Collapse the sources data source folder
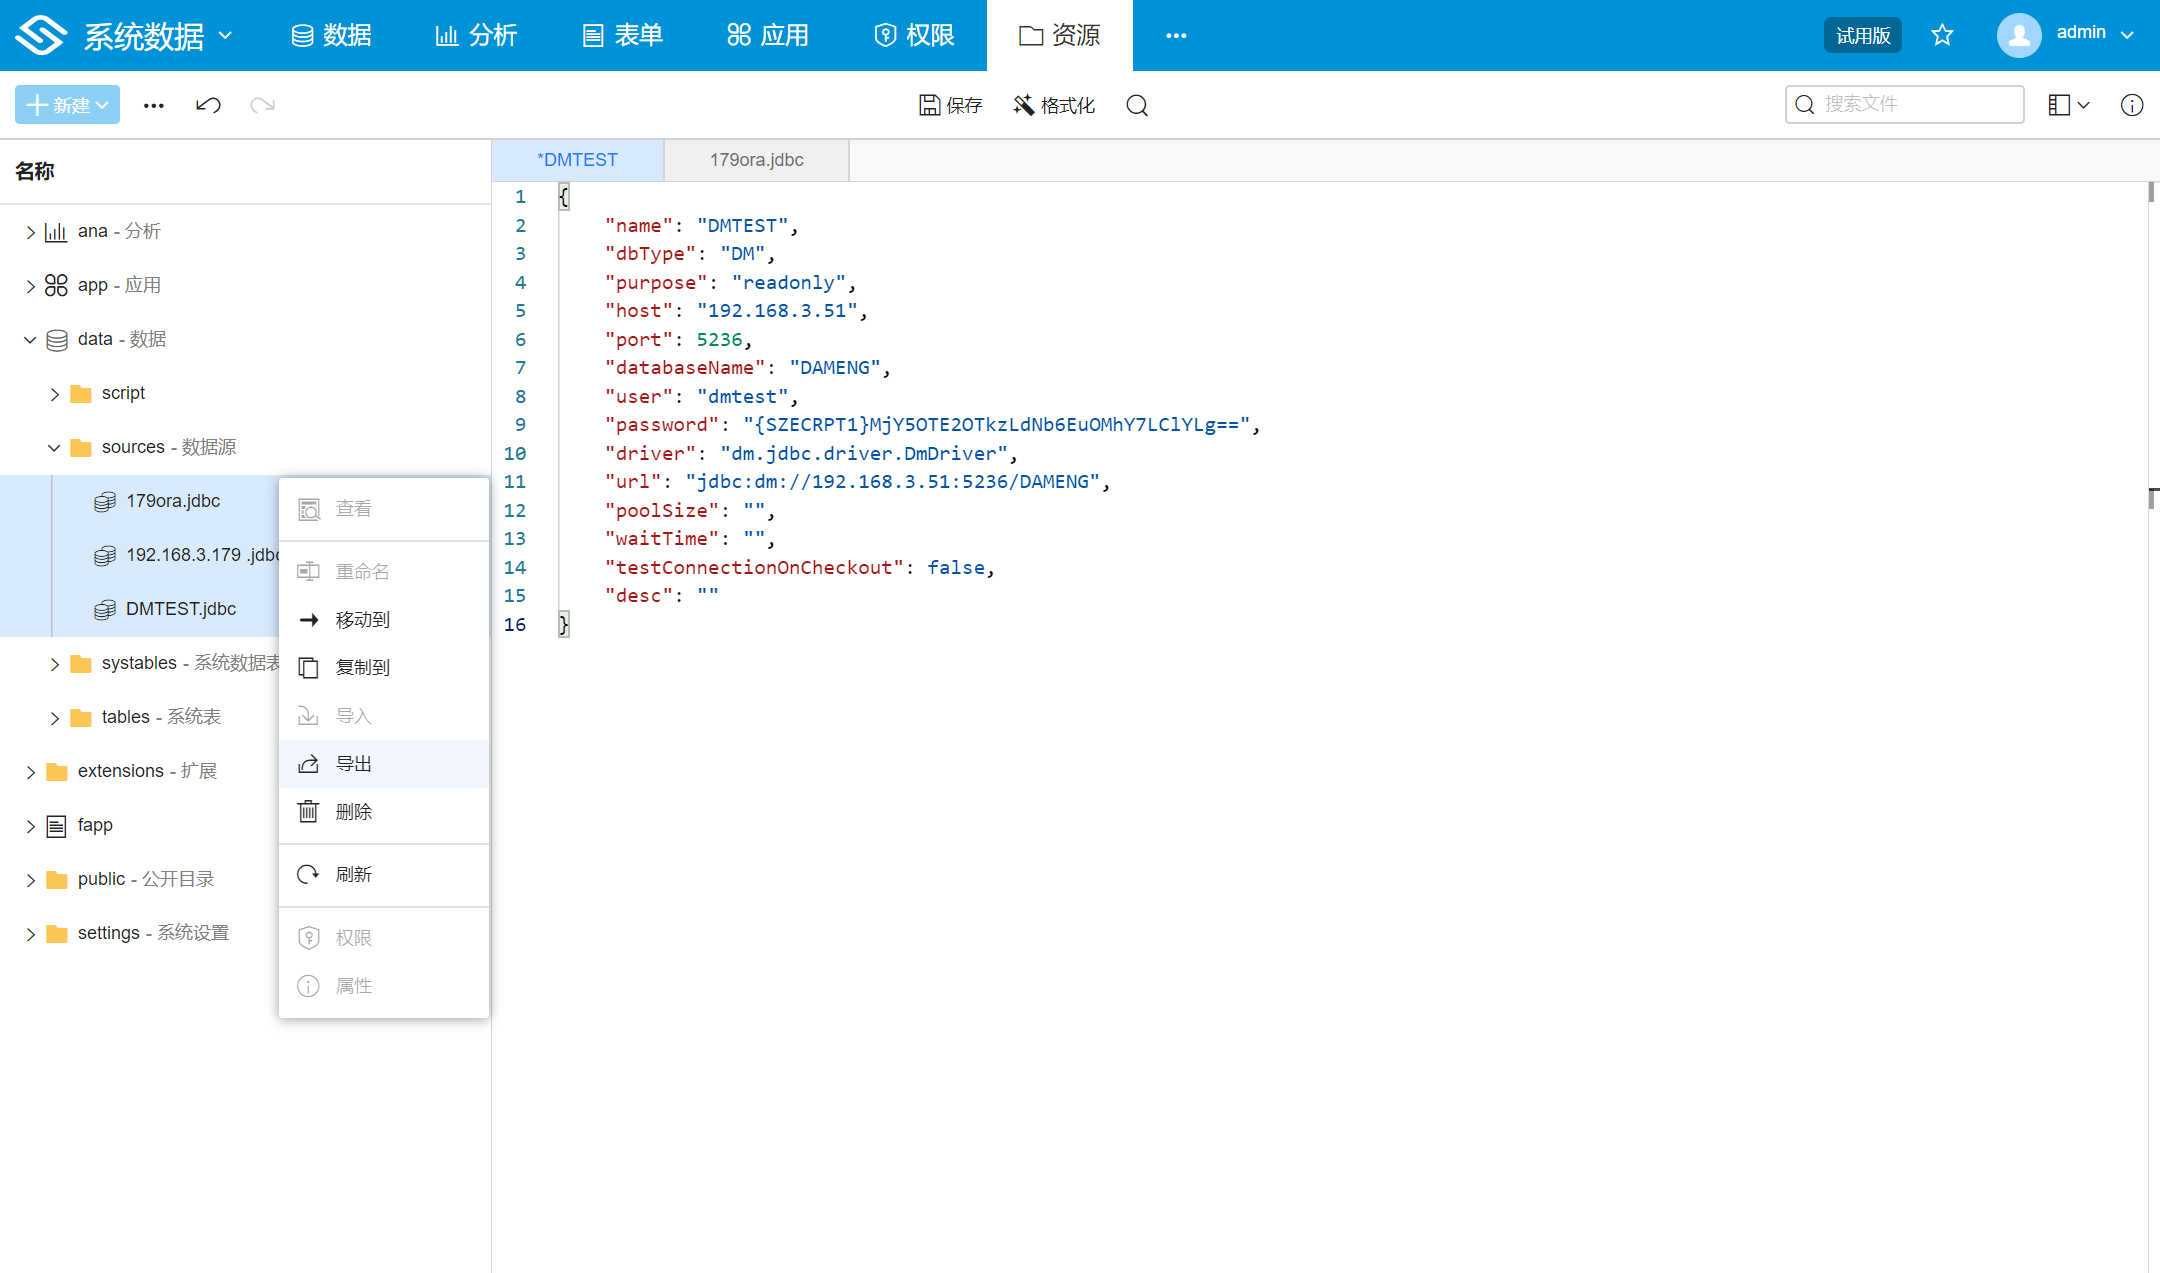This screenshot has height=1273, width=2160. point(54,447)
